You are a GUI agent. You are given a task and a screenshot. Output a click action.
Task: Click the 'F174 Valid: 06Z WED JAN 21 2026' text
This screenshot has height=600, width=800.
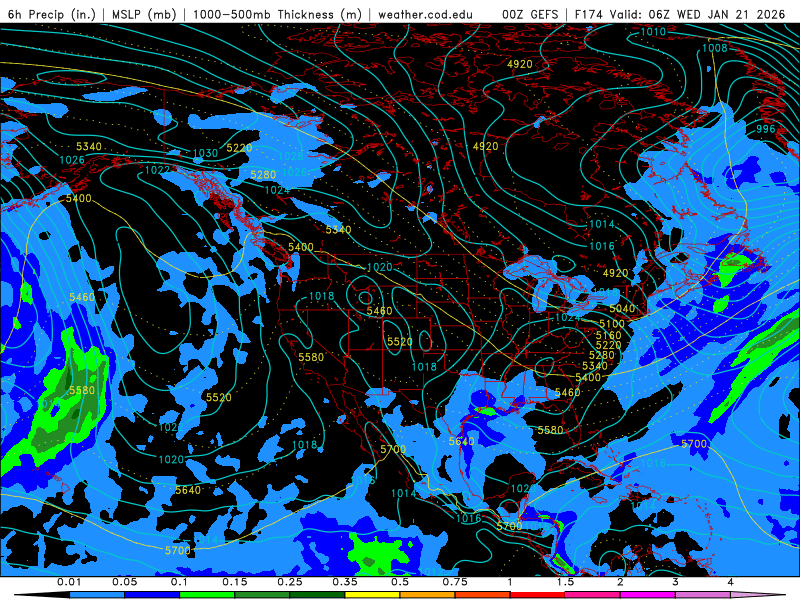[x=680, y=14]
